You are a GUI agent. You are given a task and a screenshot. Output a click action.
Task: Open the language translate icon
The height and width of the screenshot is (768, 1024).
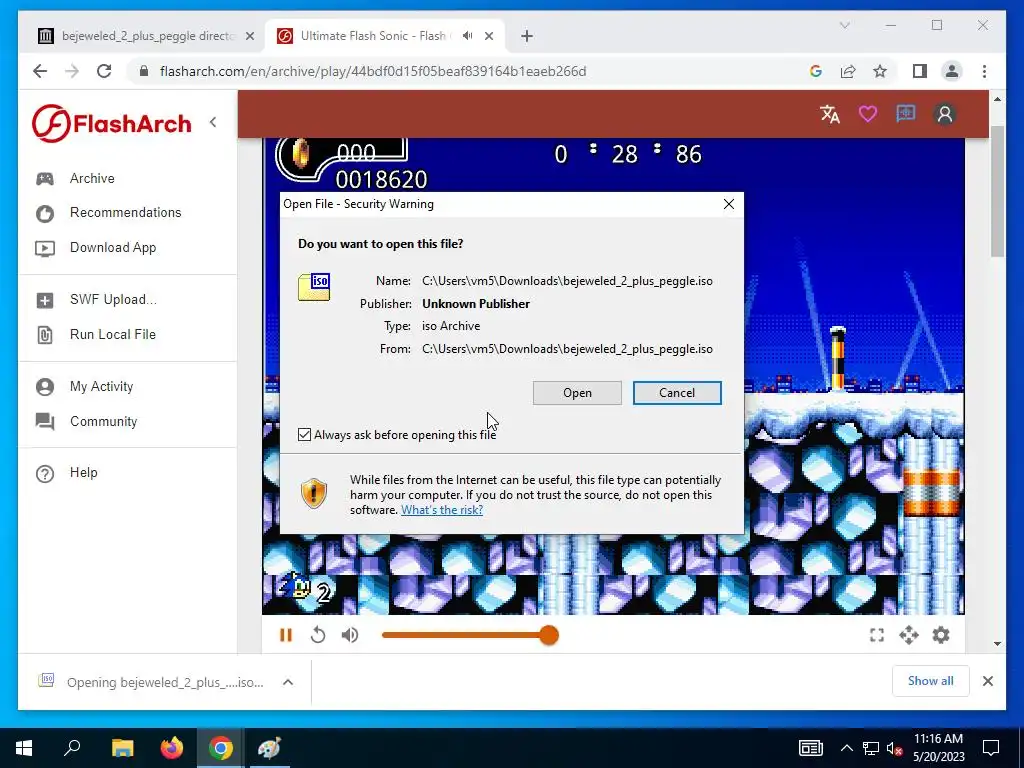click(829, 114)
